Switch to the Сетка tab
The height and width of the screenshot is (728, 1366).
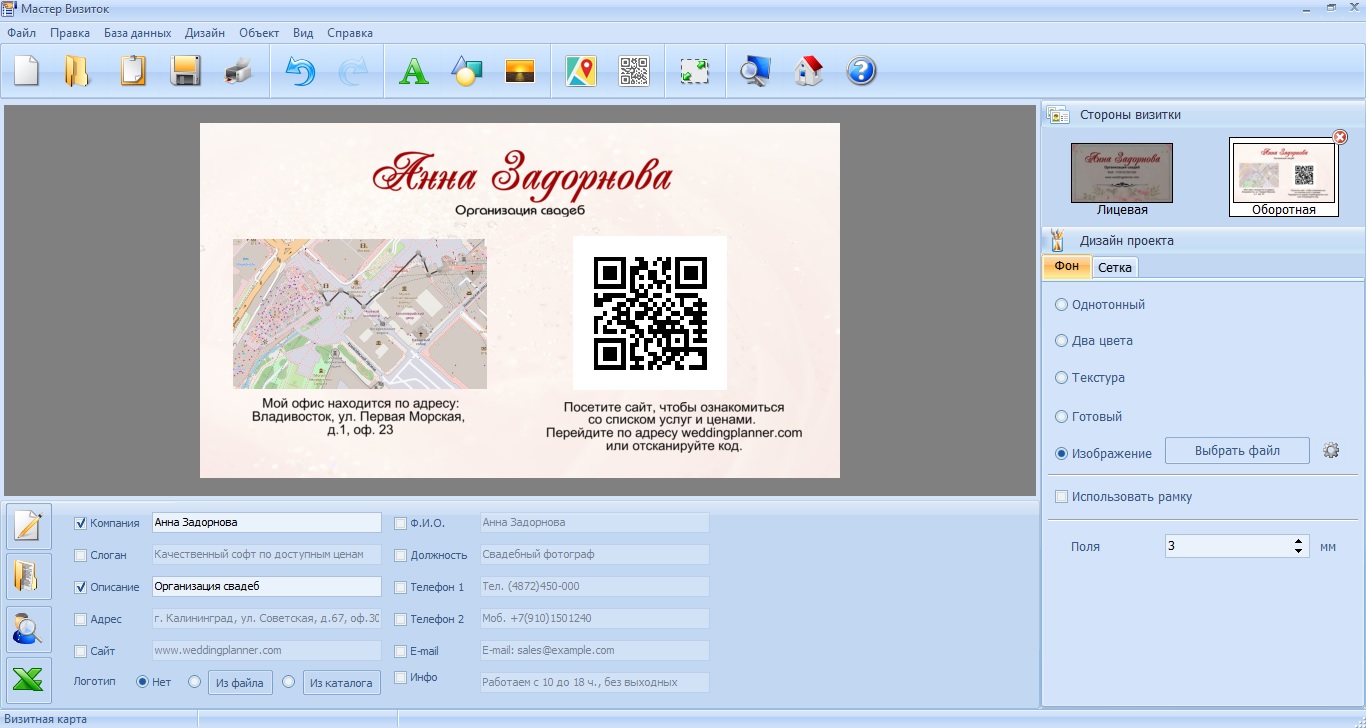coord(1115,267)
